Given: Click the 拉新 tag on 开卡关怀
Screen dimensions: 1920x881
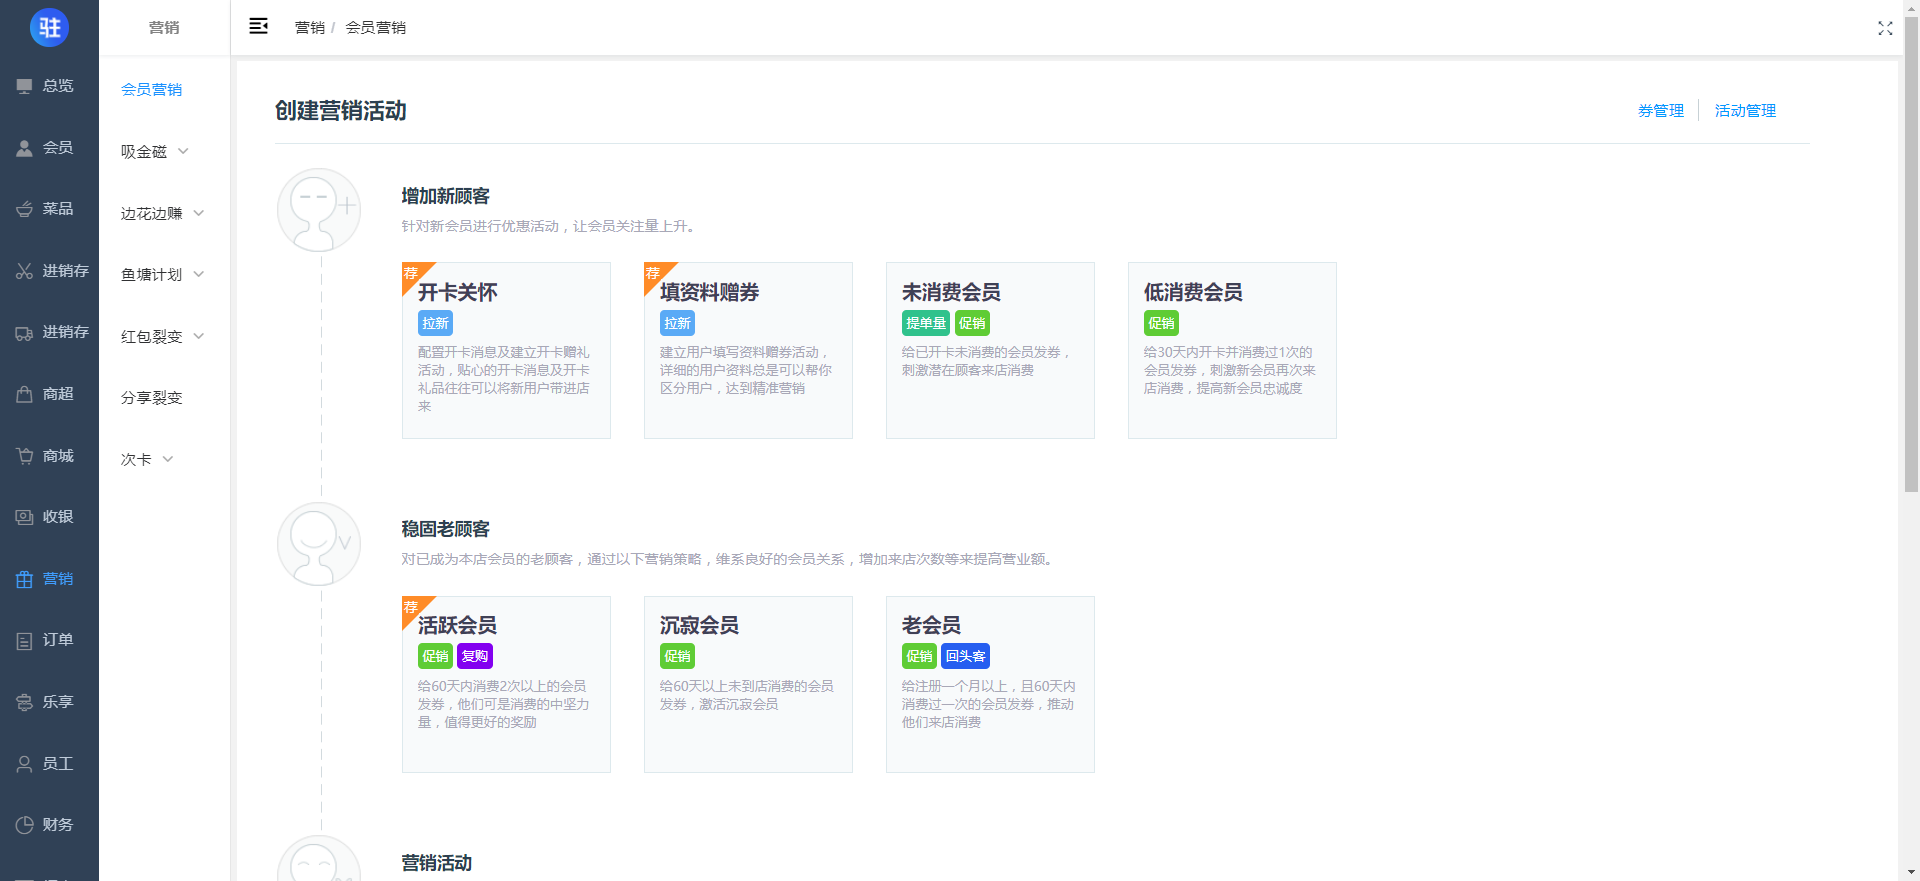Looking at the screenshot, I should click(x=435, y=323).
